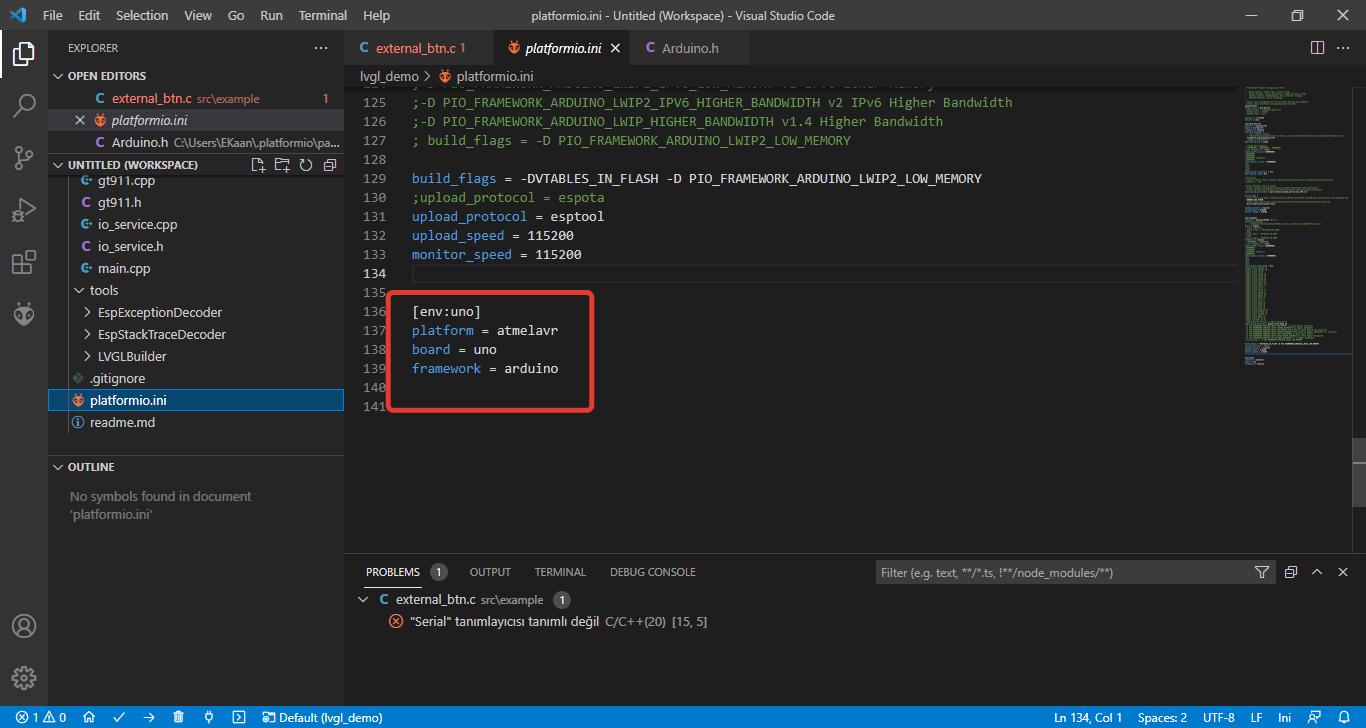Change language mode via Ini
This screenshot has width=1366, height=728.
[x=1285, y=717]
